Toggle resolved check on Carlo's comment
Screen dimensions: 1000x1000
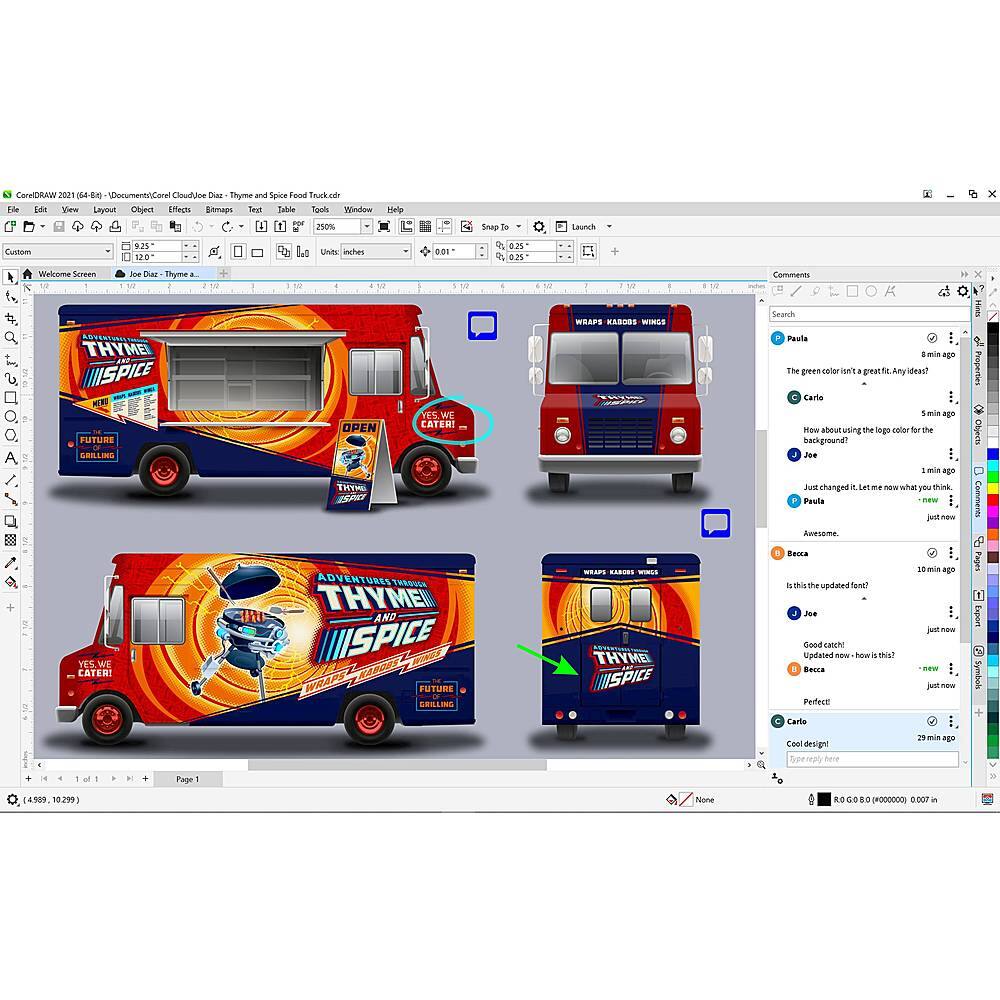click(x=932, y=721)
